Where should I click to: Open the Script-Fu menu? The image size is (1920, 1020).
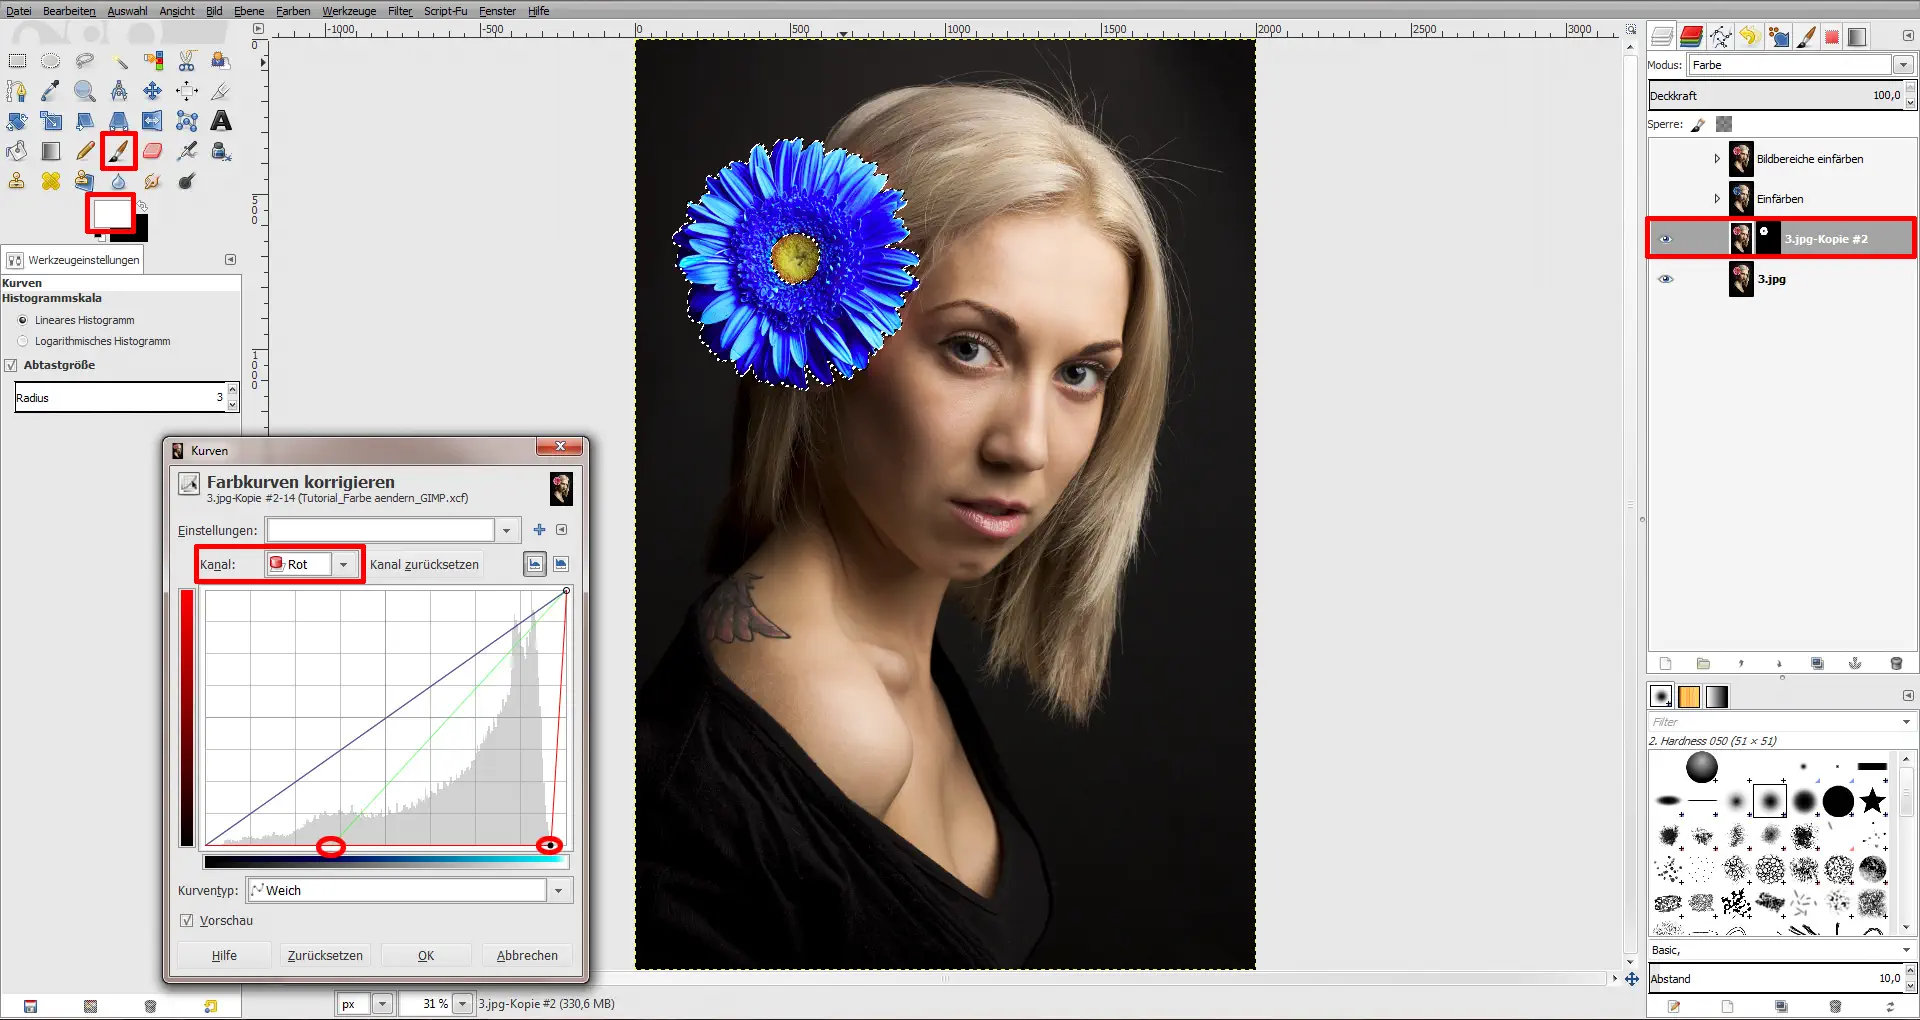445,11
